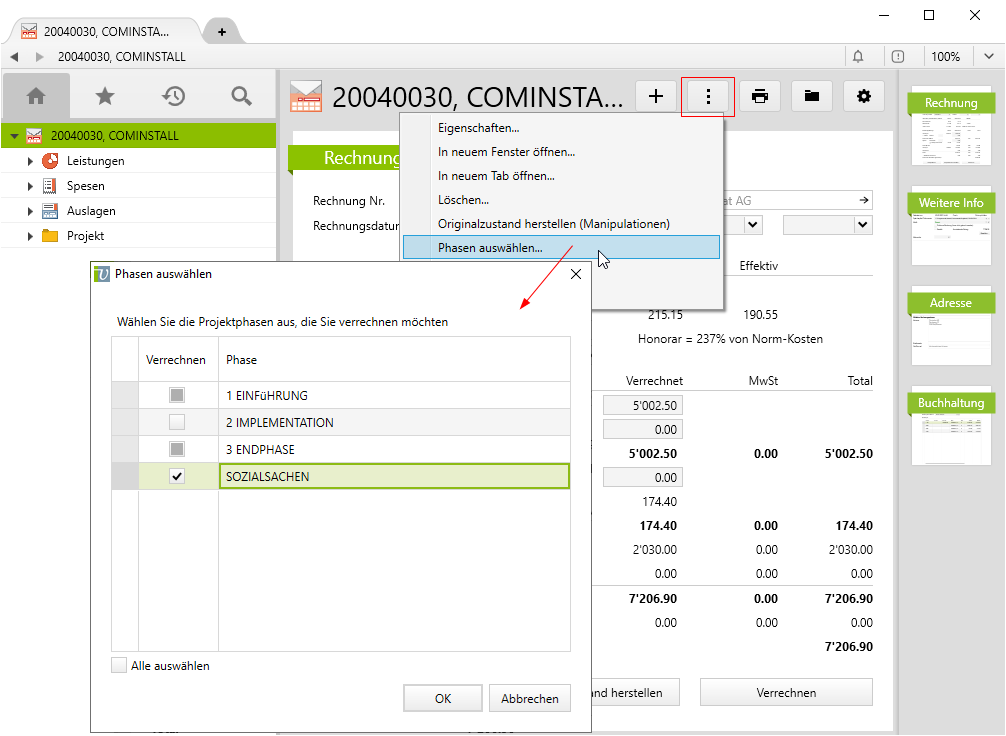Viewport: 1006px width, 736px height.
Task: Uncheck the SOZIALSACHEN phase checkbox
Action: point(177,477)
